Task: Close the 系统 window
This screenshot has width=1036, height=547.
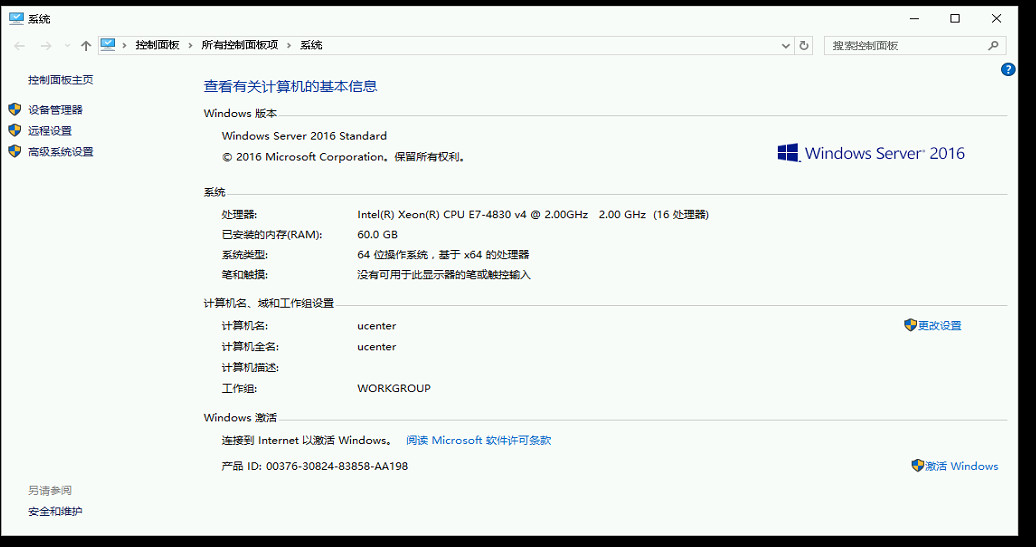Action: point(996,18)
